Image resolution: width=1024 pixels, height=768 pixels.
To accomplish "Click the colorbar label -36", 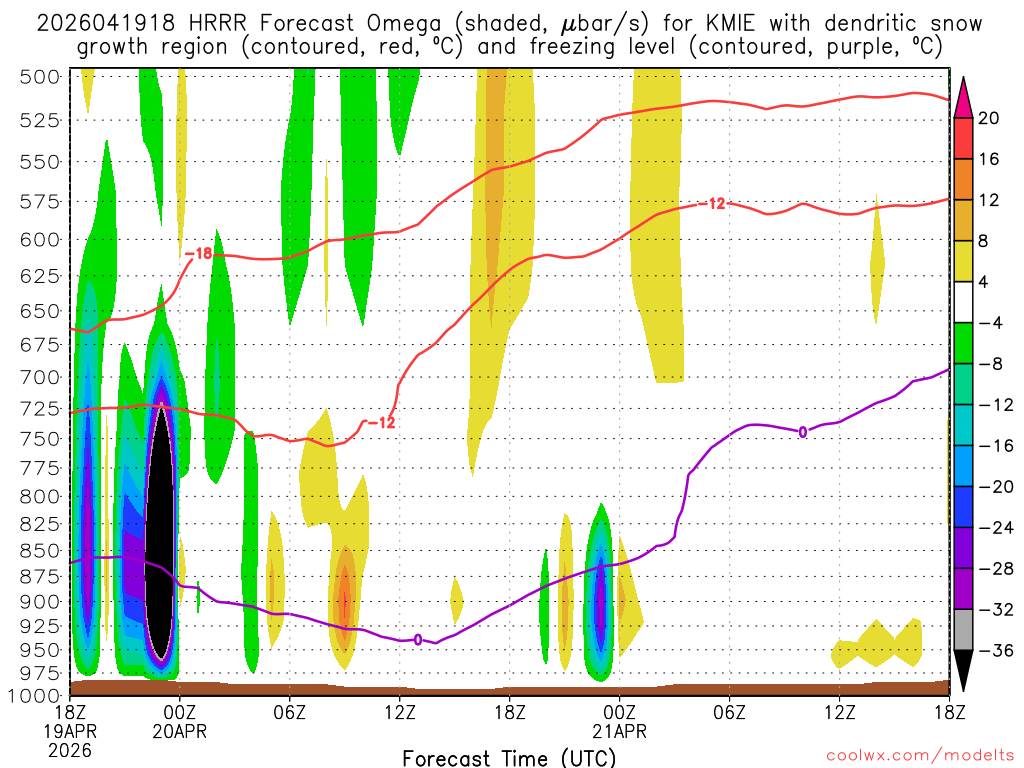I will (x=996, y=650).
